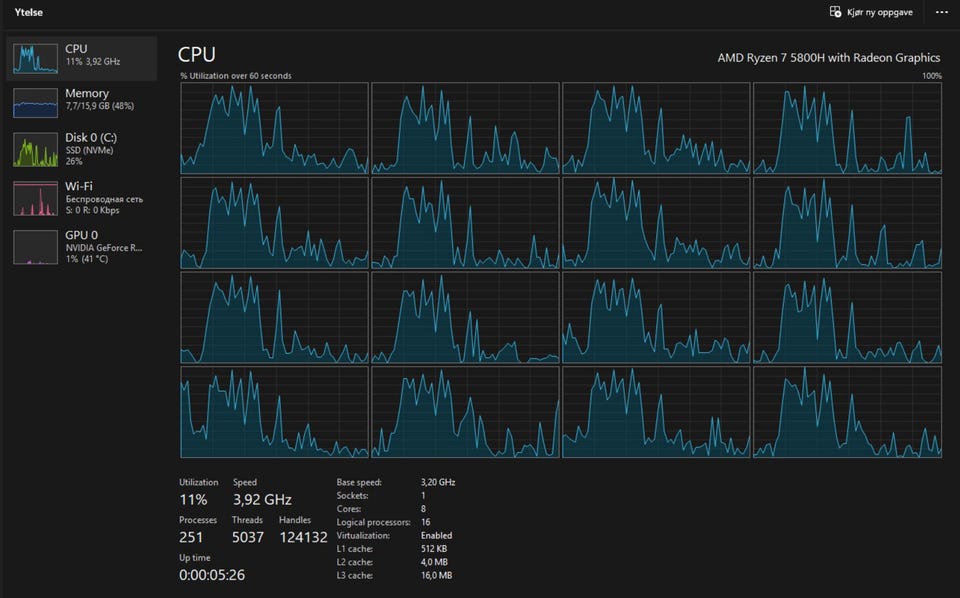Viewport: 960px width, 598px height.
Task: Click the '1% (41 °C)' GPU text
Action: (87, 259)
